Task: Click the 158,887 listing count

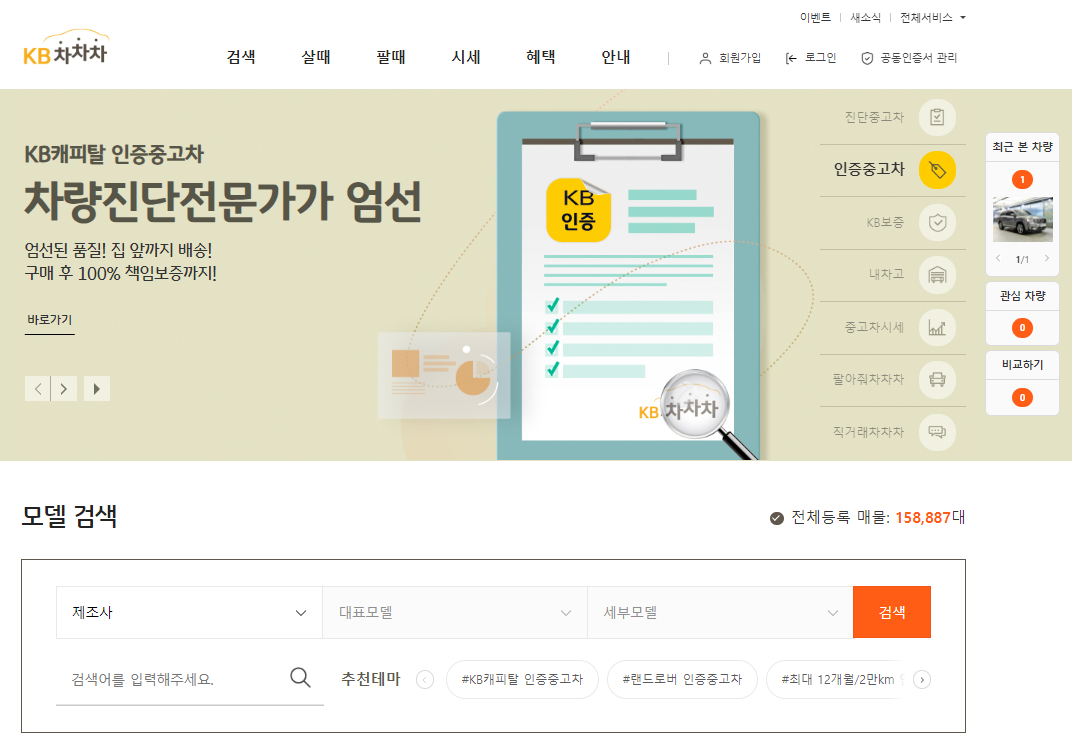Action: click(x=923, y=518)
